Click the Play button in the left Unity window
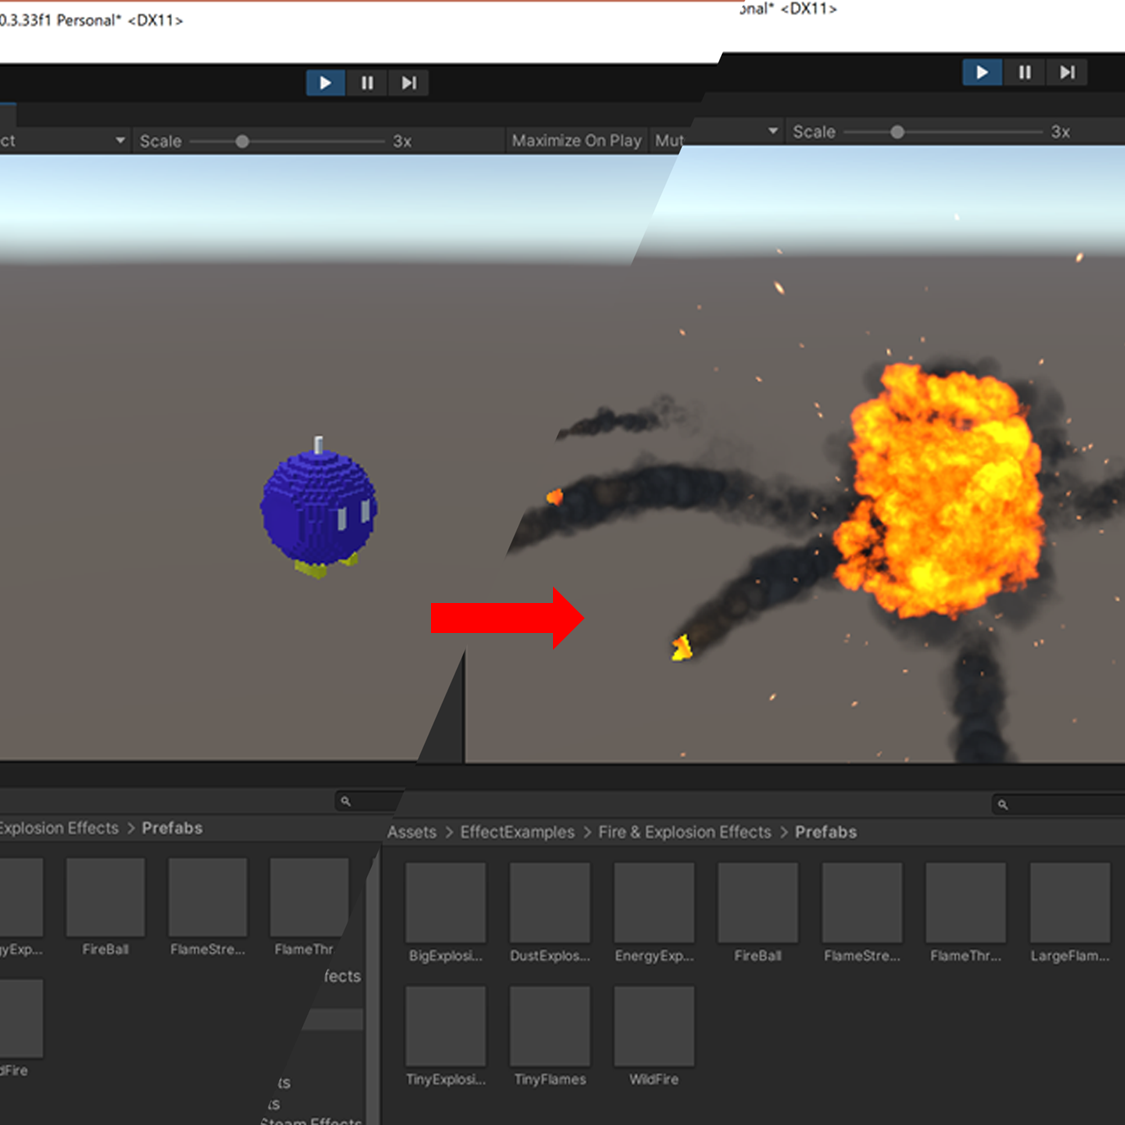 pos(325,83)
